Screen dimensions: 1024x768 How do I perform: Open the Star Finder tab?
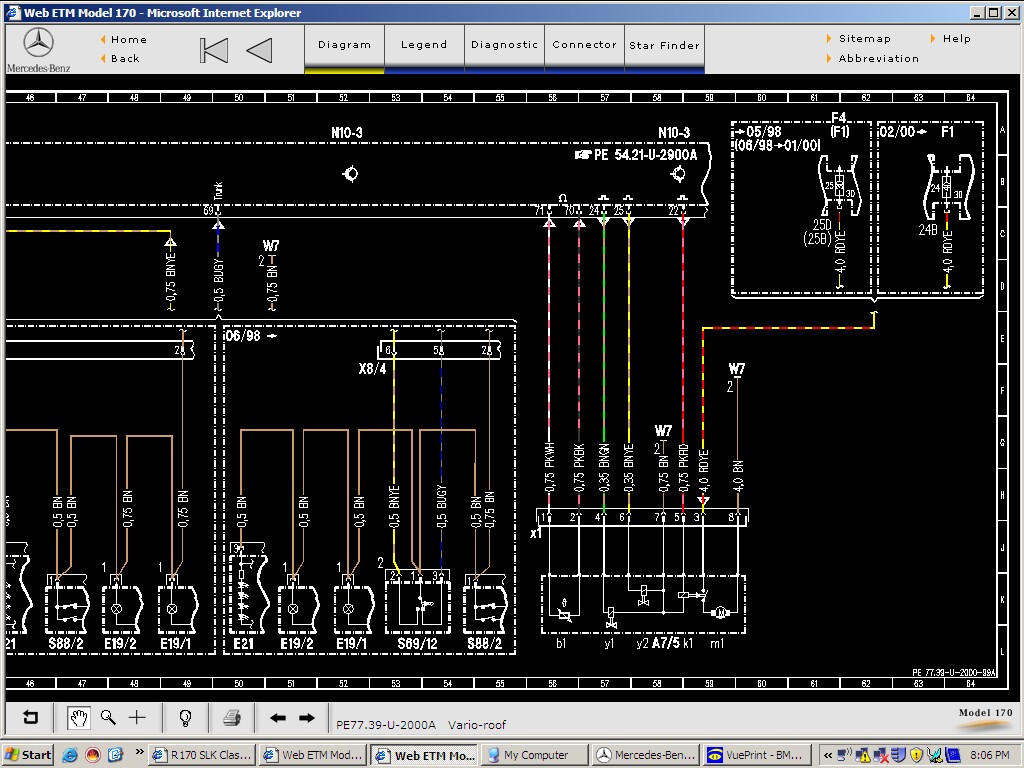coord(664,45)
